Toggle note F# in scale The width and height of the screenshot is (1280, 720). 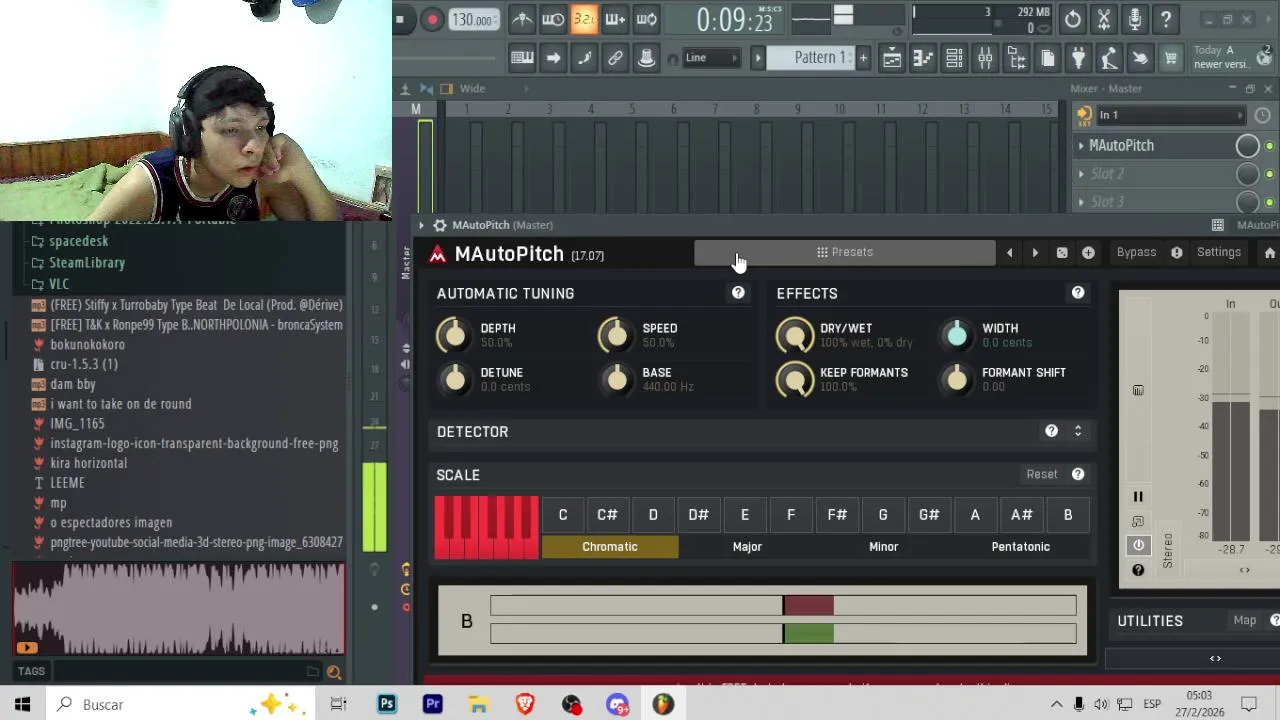click(x=837, y=515)
